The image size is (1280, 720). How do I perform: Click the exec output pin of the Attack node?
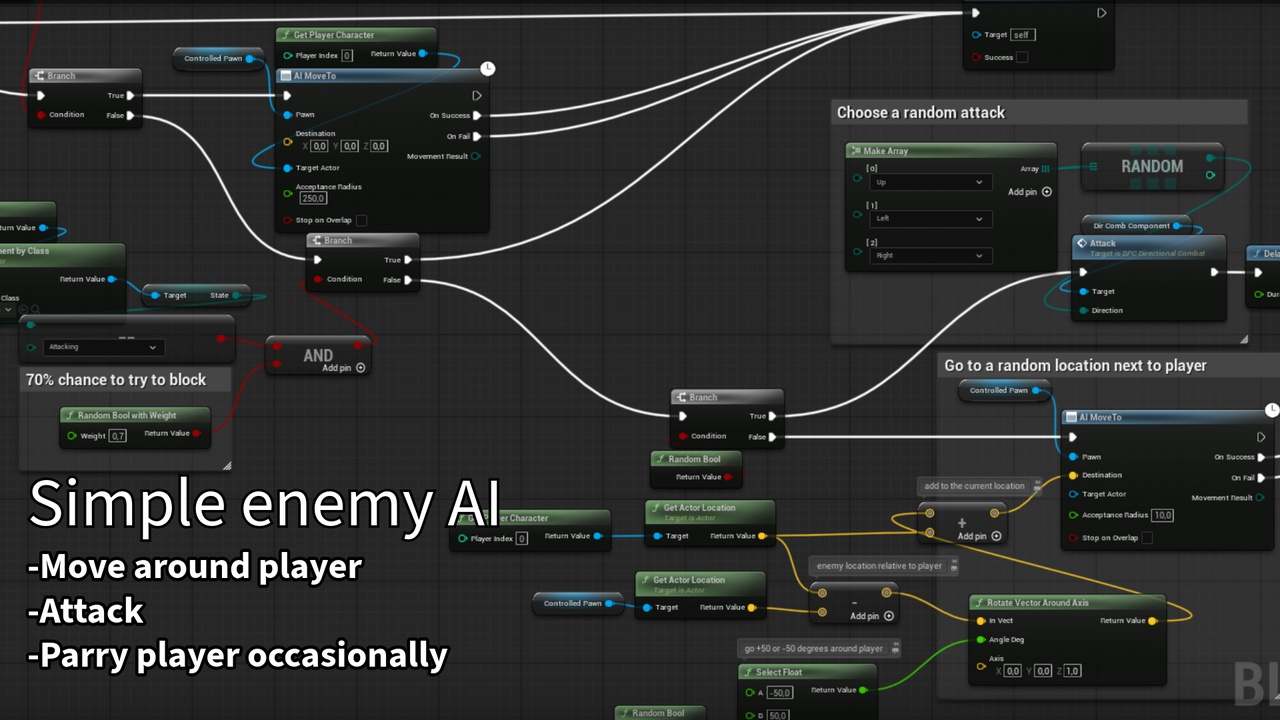(x=1215, y=271)
